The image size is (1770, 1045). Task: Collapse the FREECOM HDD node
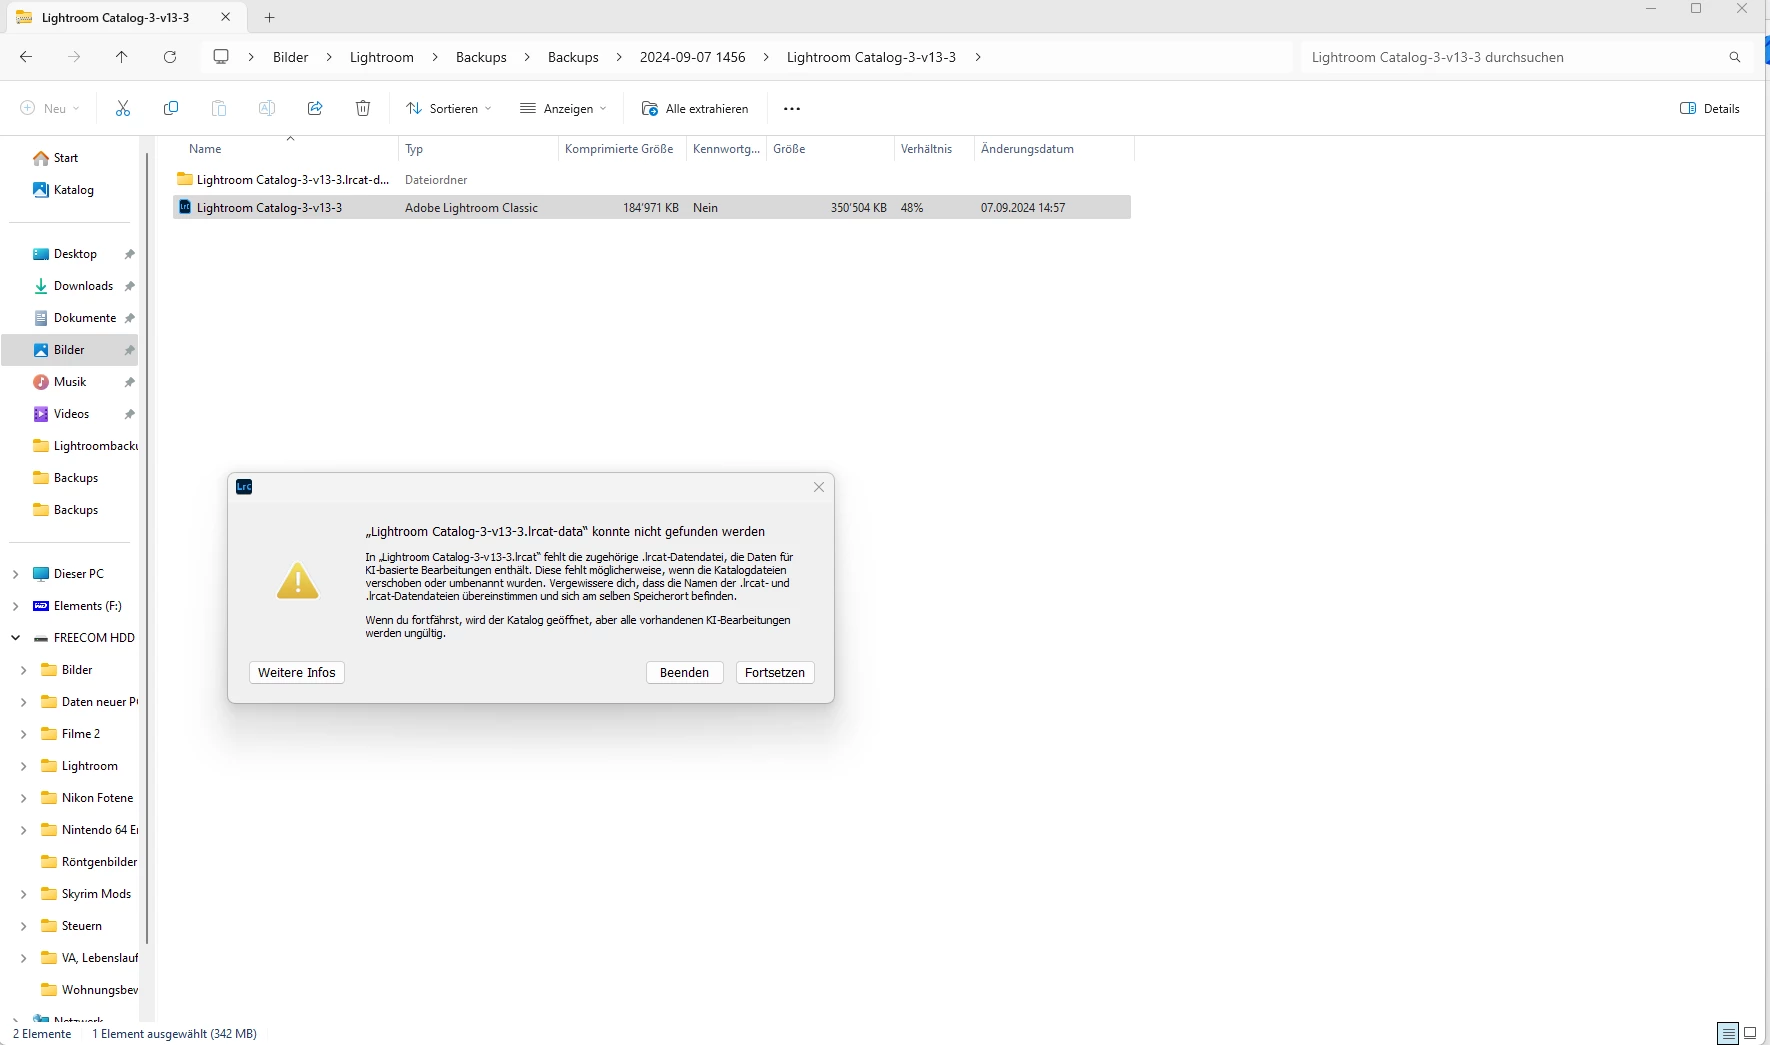(15, 638)
